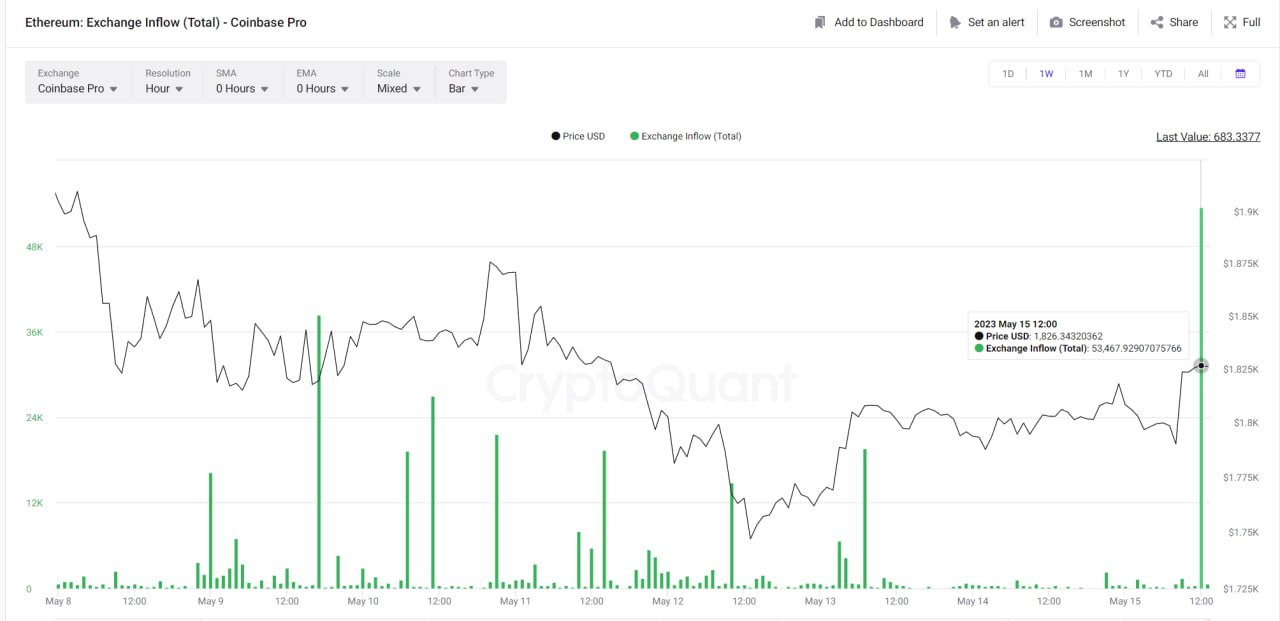Click the tooltip Price USD value 1,826.34320362
This screenshot has width=1280, height=621.
coord(1069,336)
